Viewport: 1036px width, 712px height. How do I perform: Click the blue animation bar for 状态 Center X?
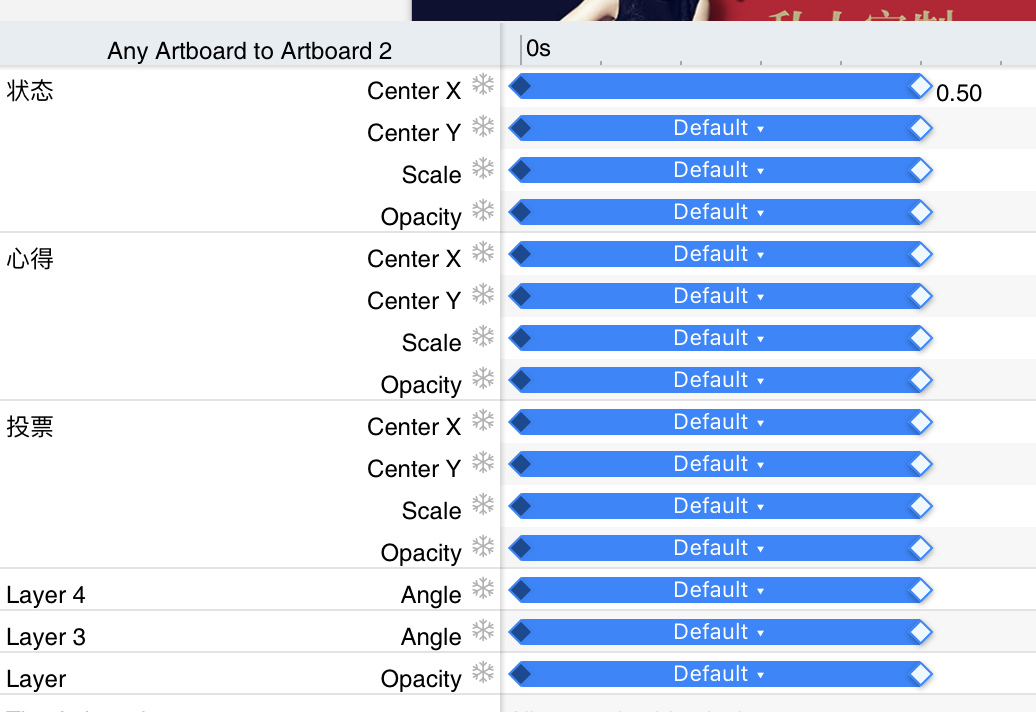point(718,87)
